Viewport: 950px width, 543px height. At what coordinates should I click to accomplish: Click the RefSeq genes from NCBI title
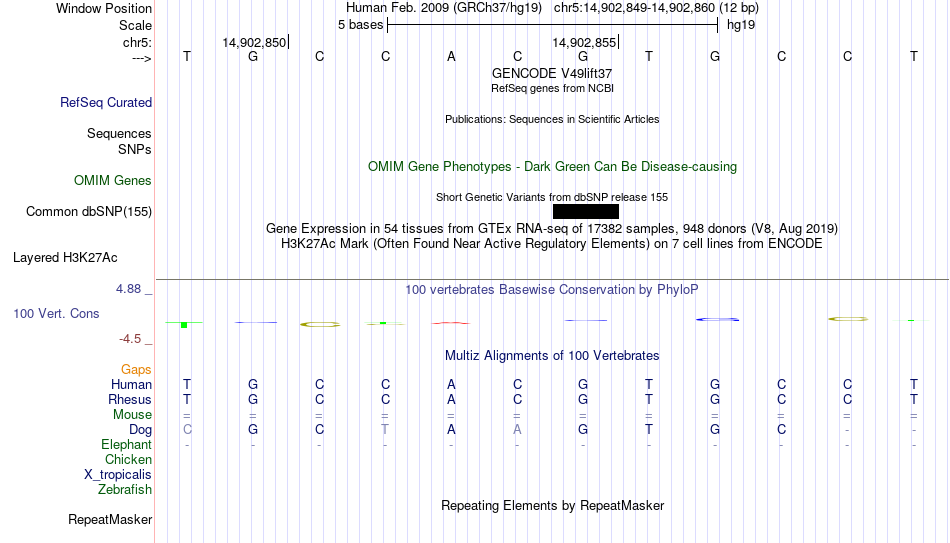(553, 88)
